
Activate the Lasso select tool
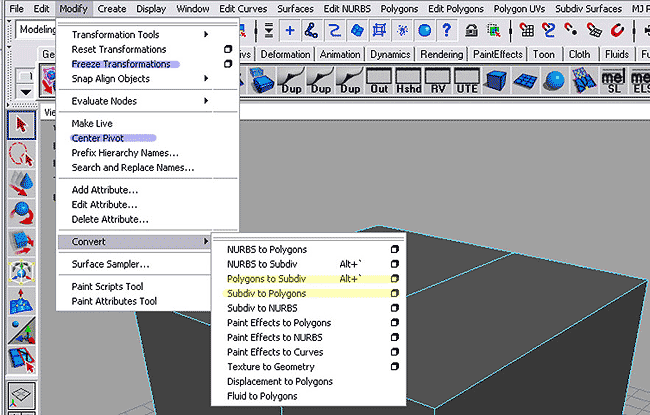tap(22, 155)
